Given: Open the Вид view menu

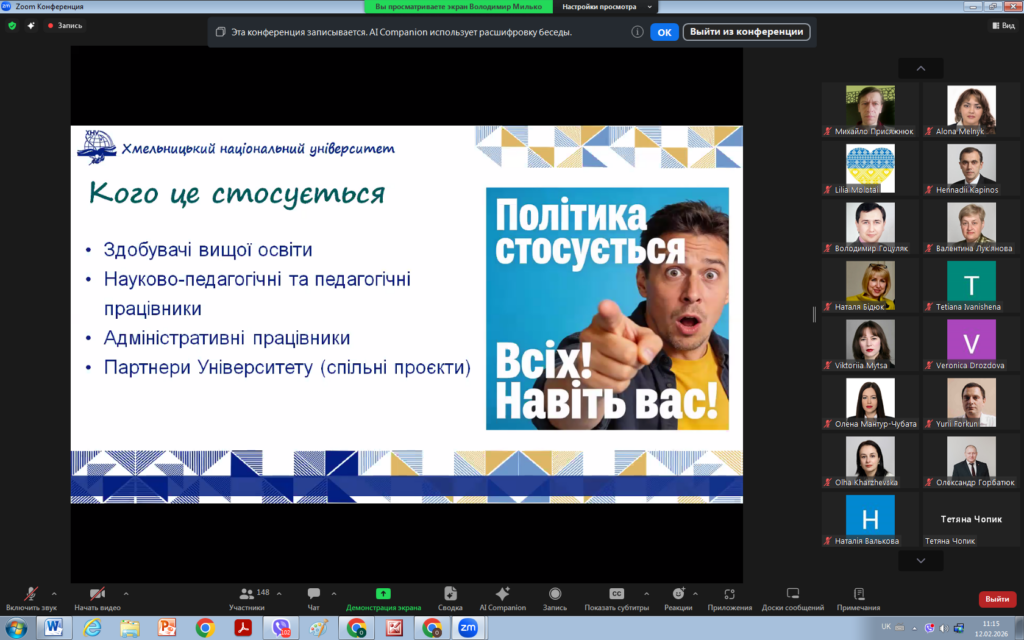Looking at the screenshot, I should pyautogui.click(x=1002, y=26).
